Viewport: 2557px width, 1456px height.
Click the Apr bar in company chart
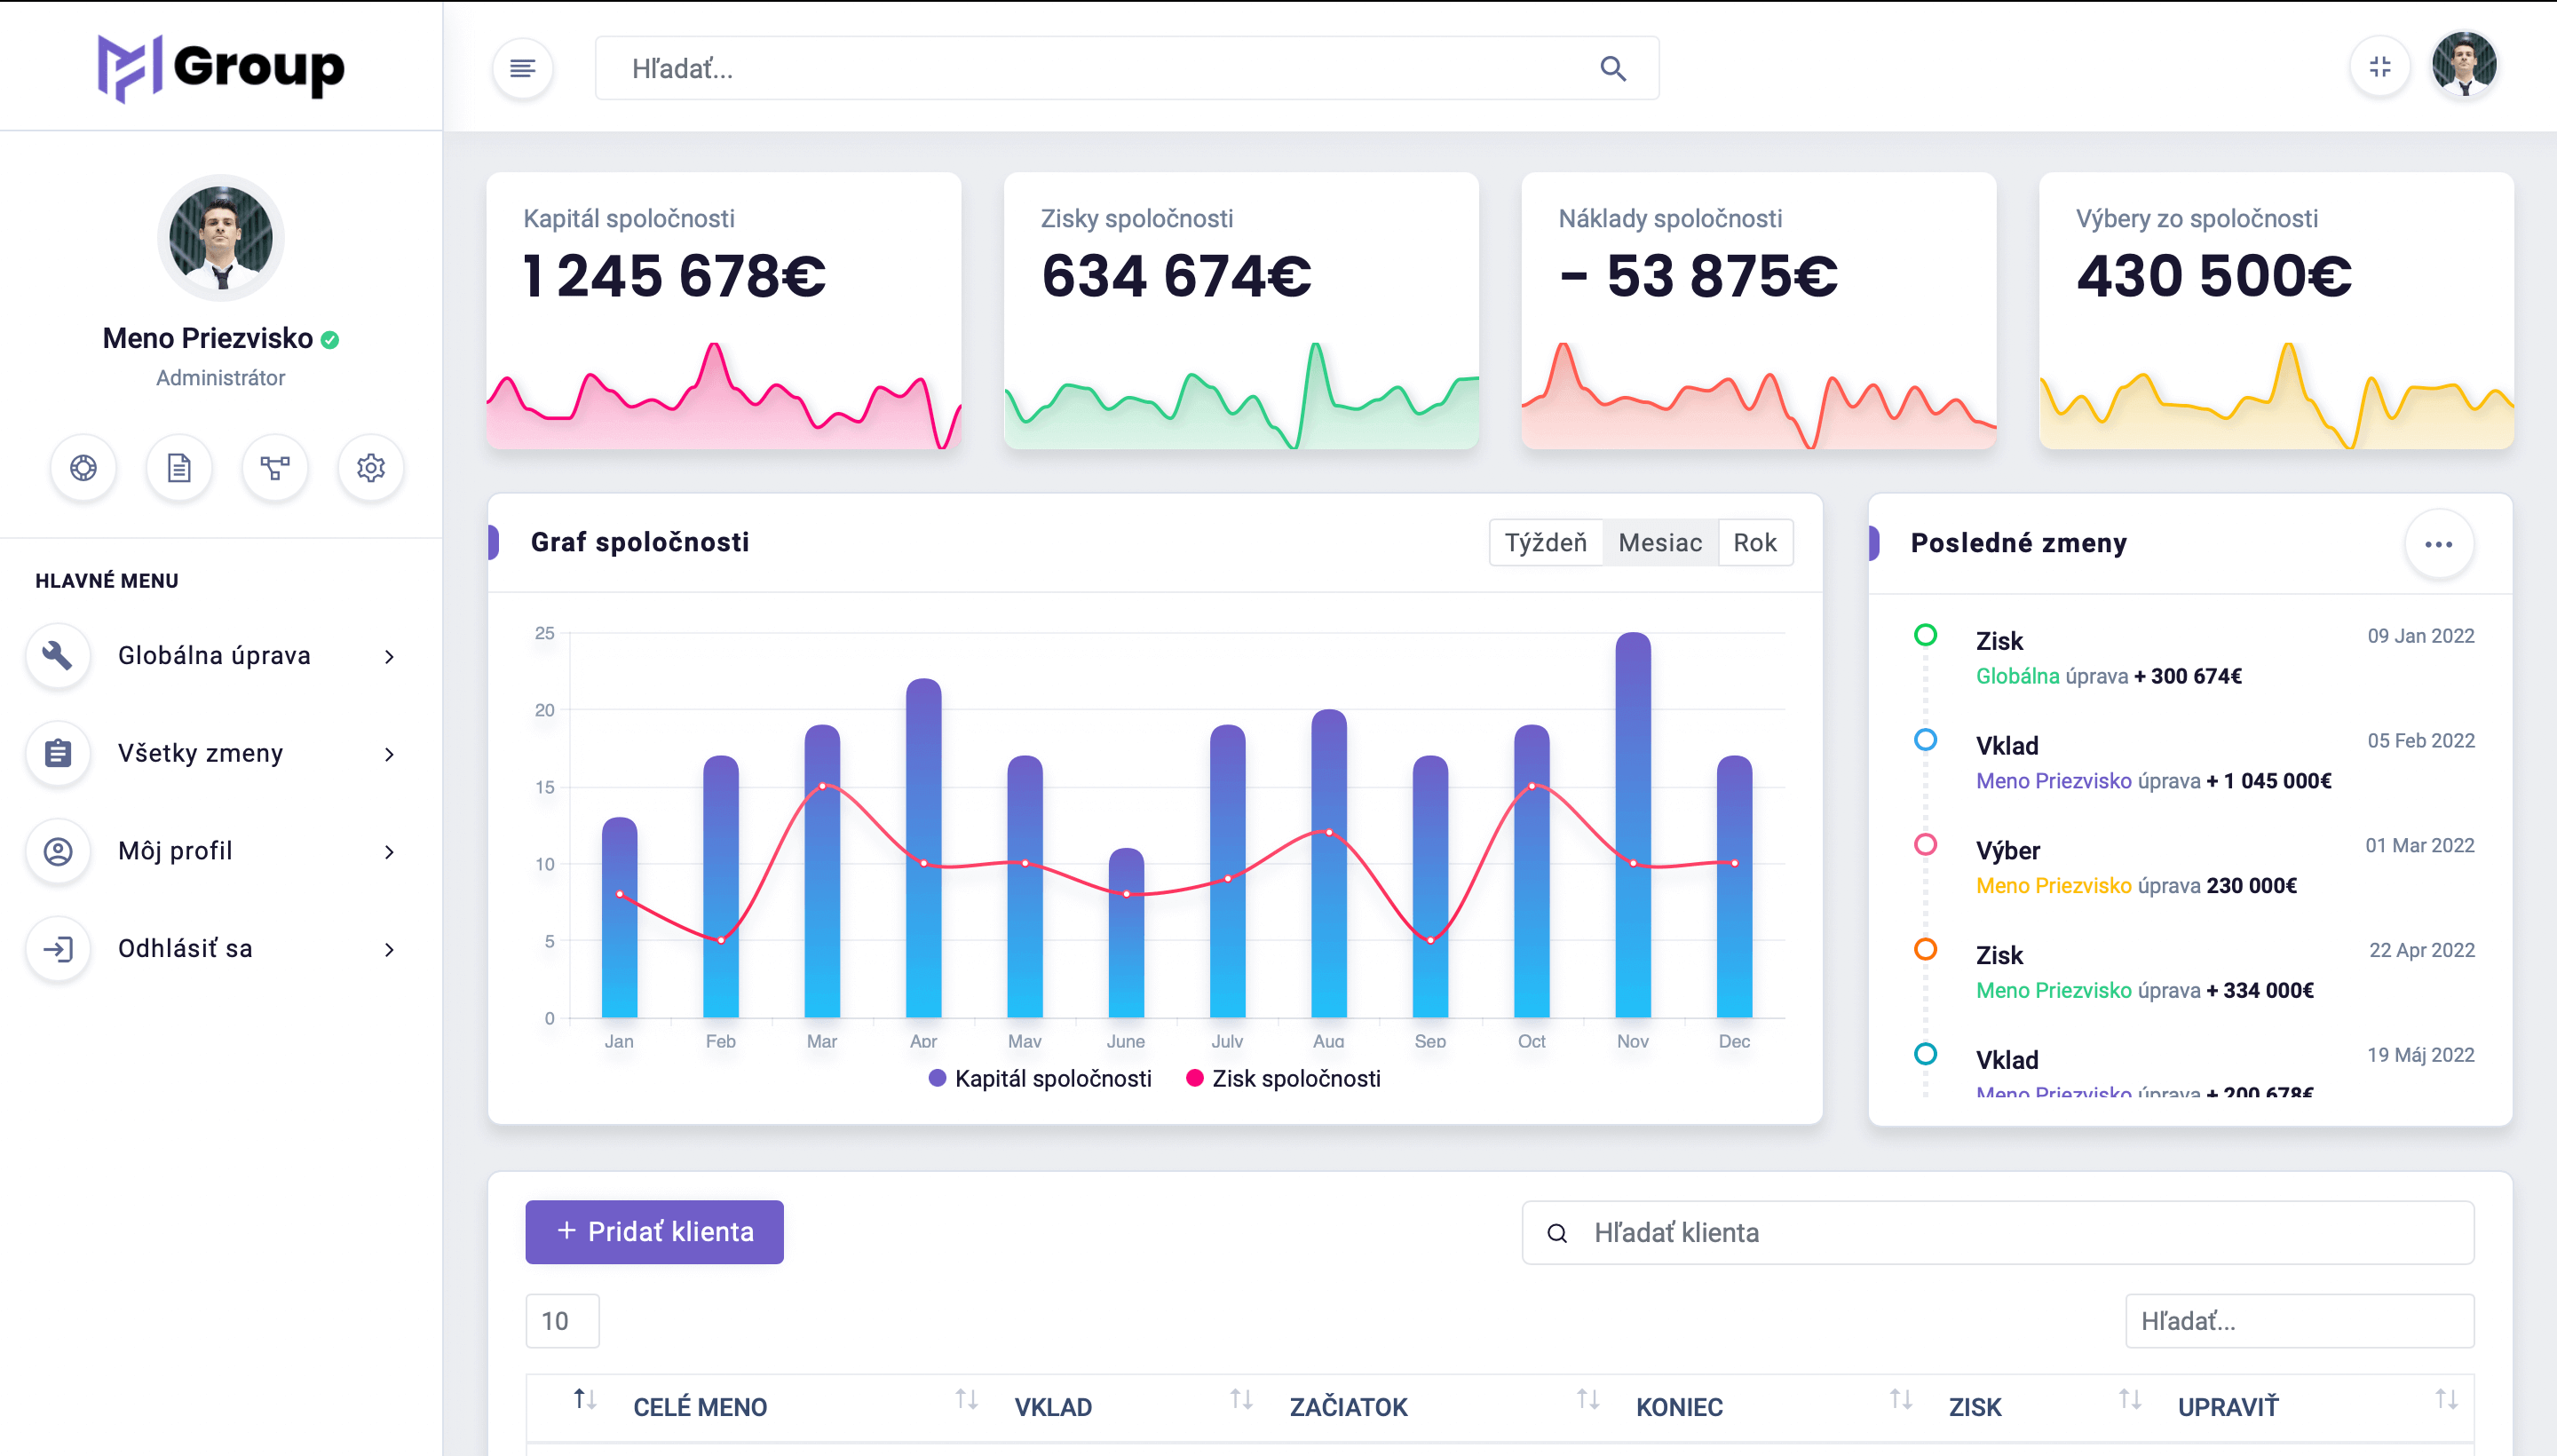[923, 848]
